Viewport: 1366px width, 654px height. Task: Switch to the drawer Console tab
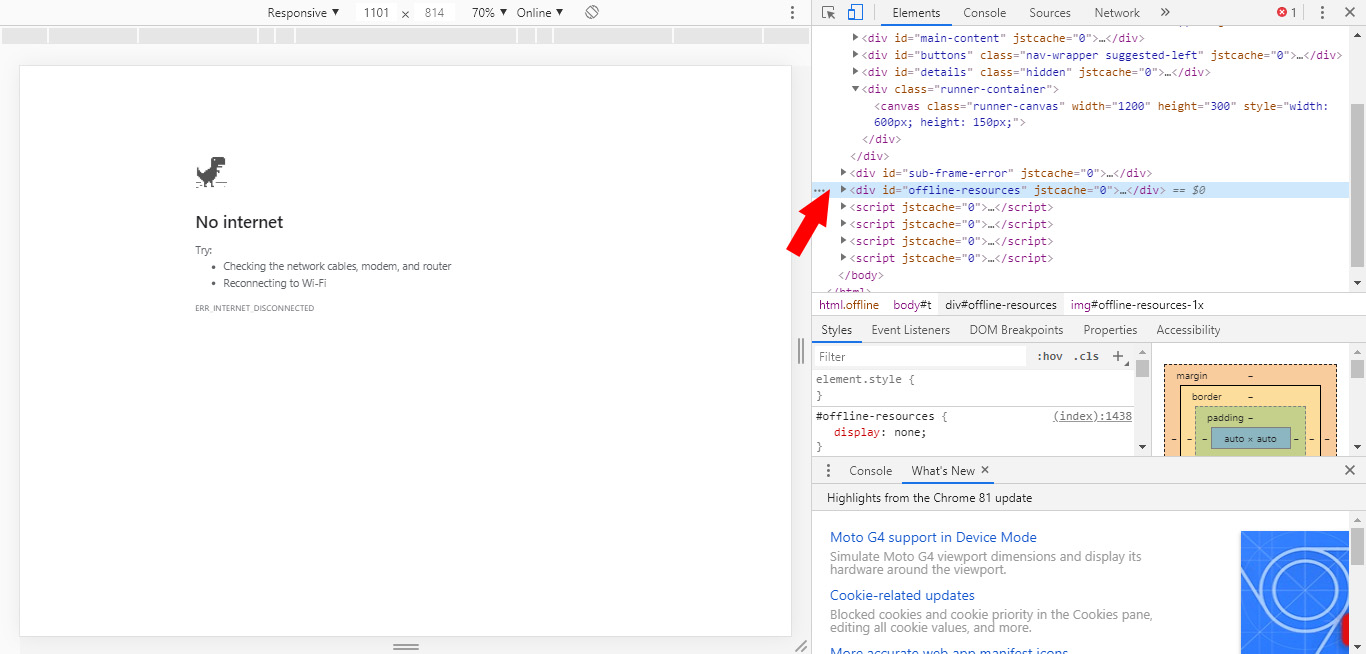(x=870, y=471)
